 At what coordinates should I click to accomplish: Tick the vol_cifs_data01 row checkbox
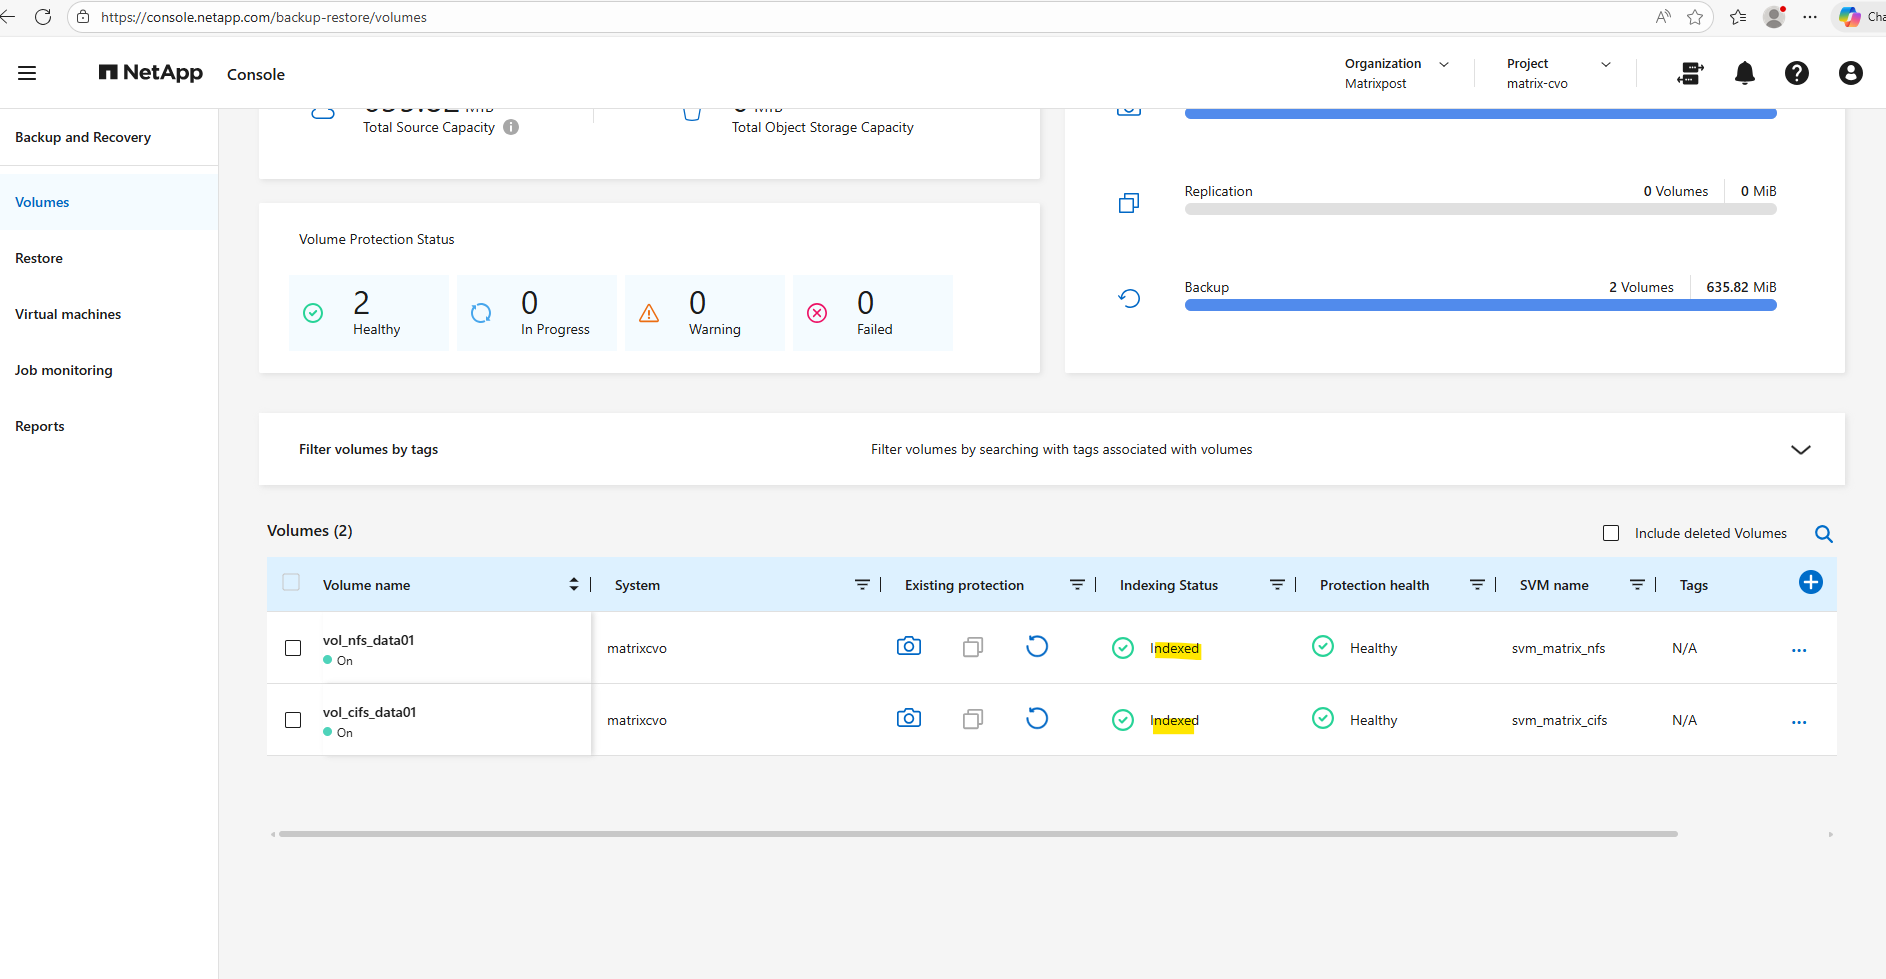293,720
